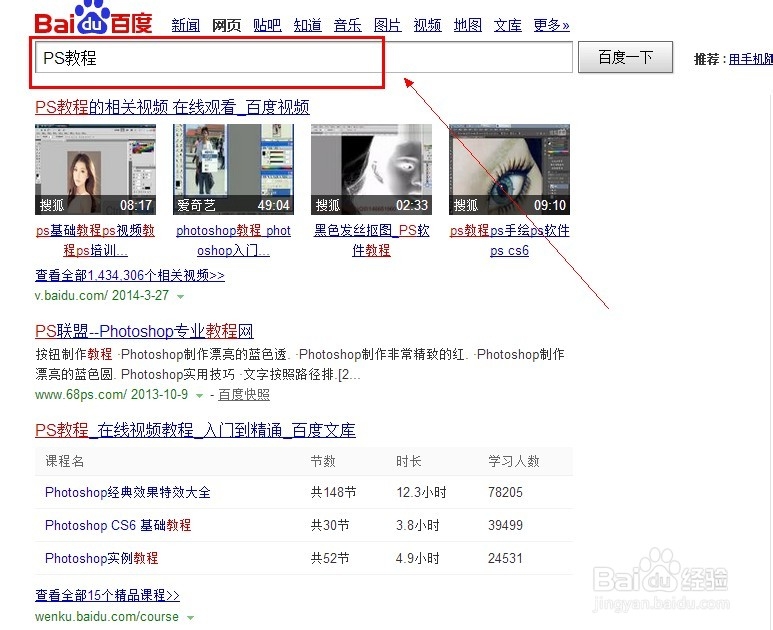Click the 39499 learners count
This screenshot has height=630, width=773.
coord(505,525)
